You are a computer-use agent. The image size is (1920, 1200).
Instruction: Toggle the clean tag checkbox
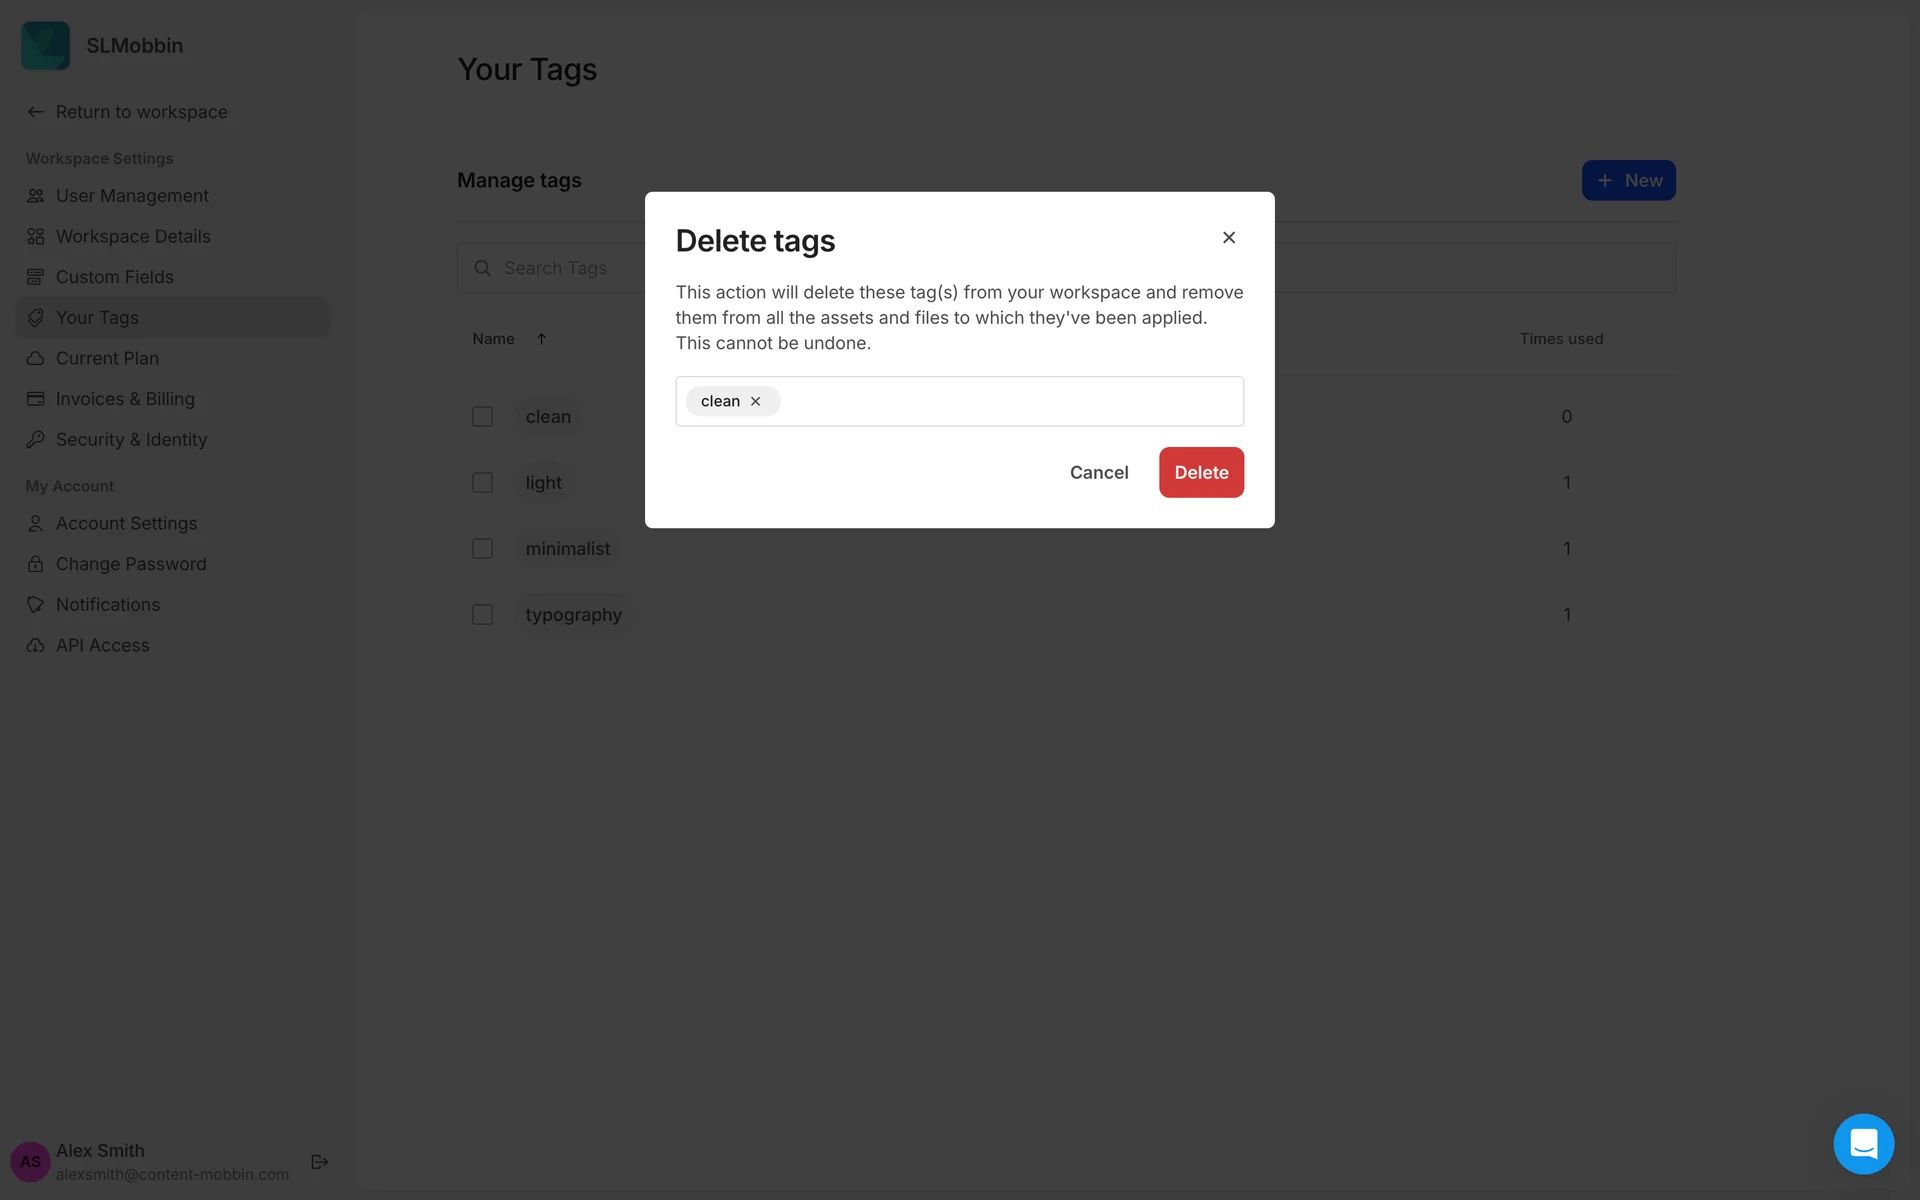click(x=482, y=417)
